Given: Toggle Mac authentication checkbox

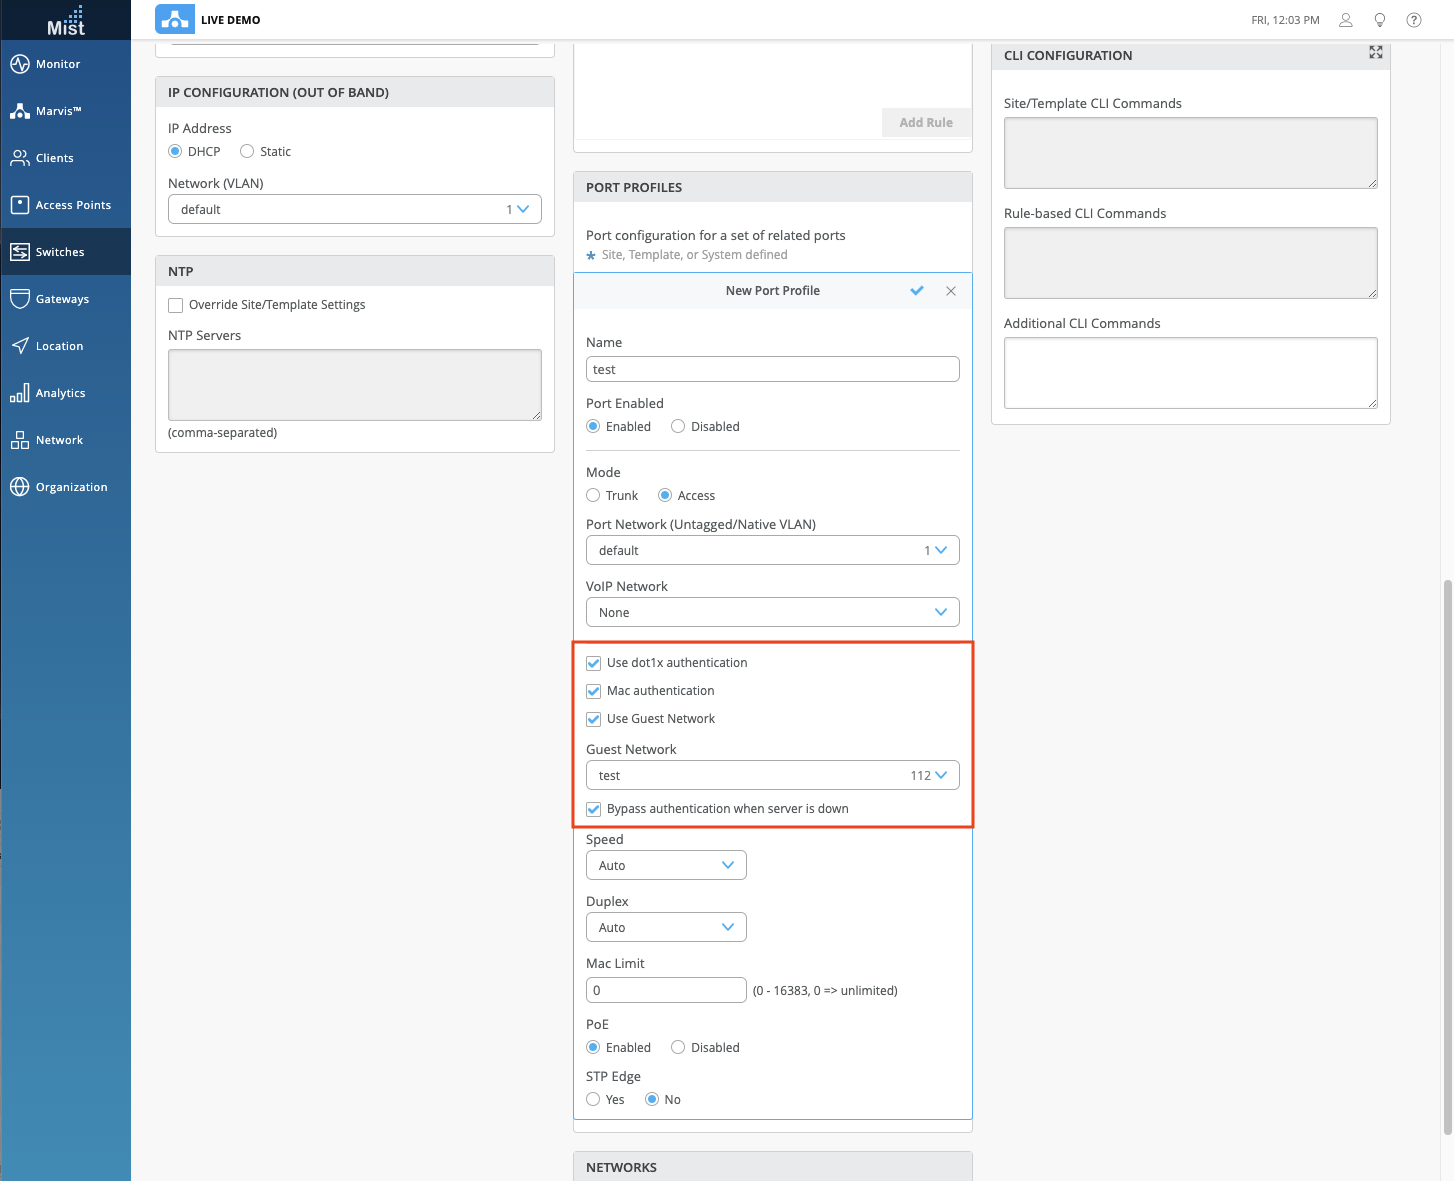Looking at the screenshot, I should [x=594, y=691].
